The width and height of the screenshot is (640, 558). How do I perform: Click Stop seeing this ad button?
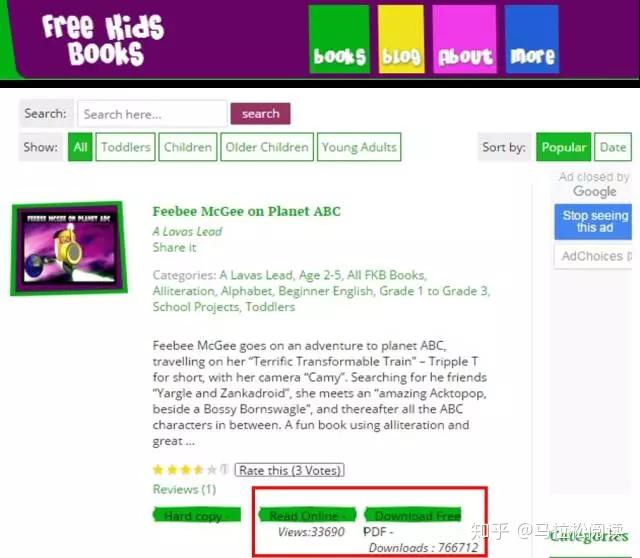click(594, 222)
